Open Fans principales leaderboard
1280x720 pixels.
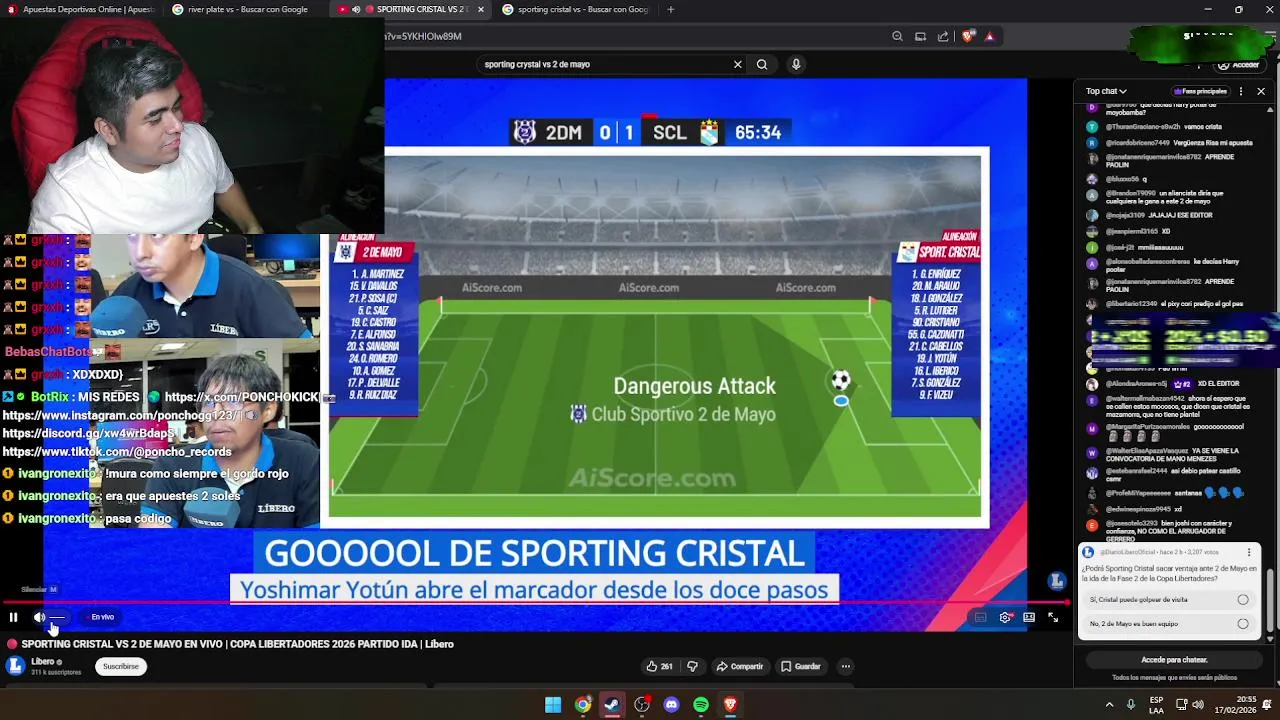(x=1199, y=91)
